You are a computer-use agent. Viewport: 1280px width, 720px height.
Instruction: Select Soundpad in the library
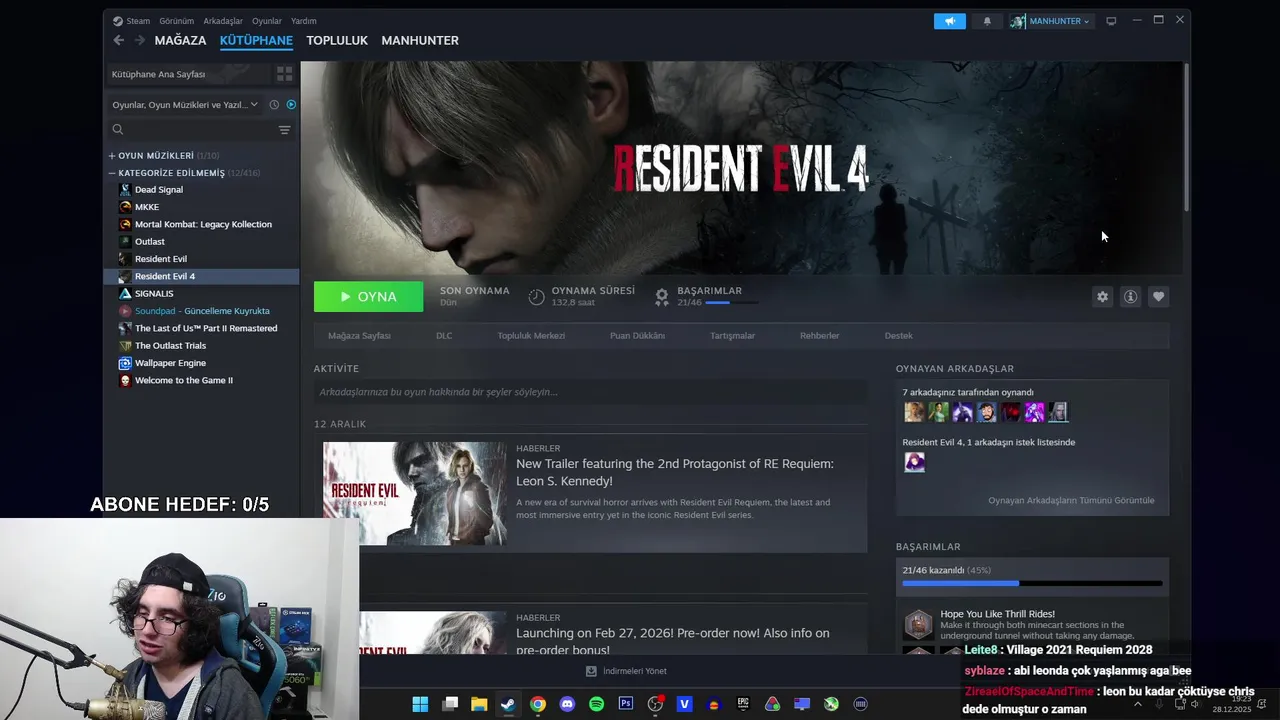202,311
